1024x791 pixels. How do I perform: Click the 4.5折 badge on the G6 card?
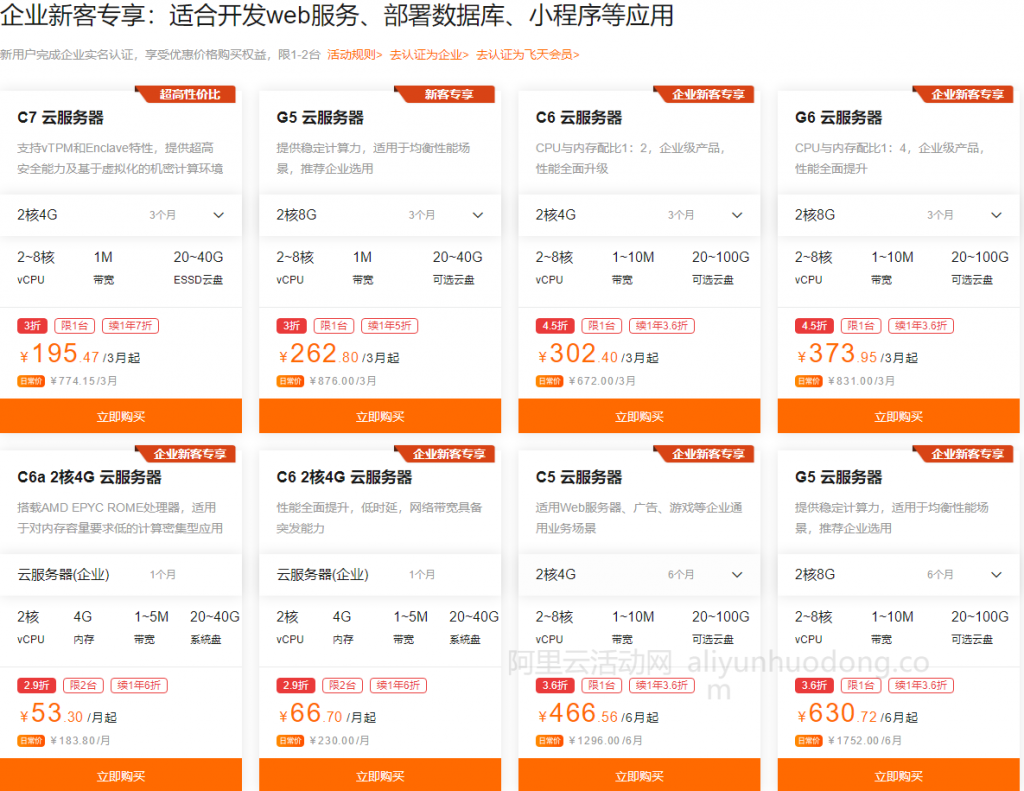click(x=814, y=325)
